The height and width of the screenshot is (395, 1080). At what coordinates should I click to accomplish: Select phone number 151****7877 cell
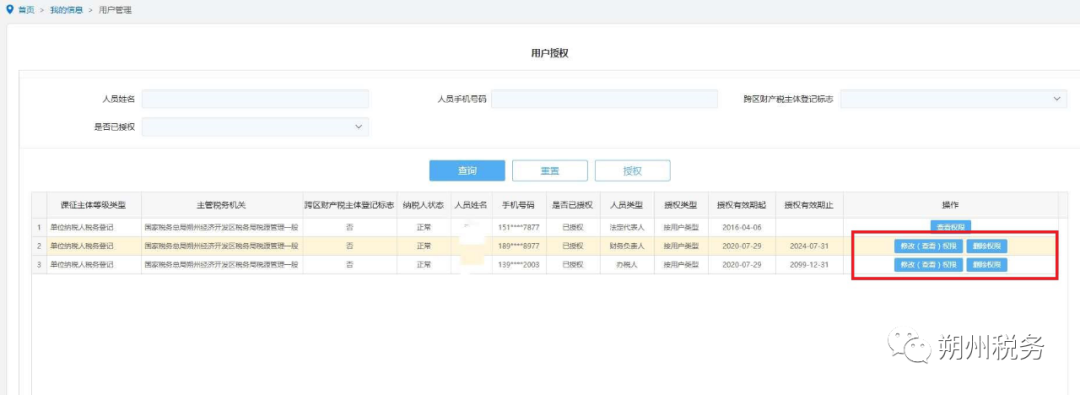519,227
